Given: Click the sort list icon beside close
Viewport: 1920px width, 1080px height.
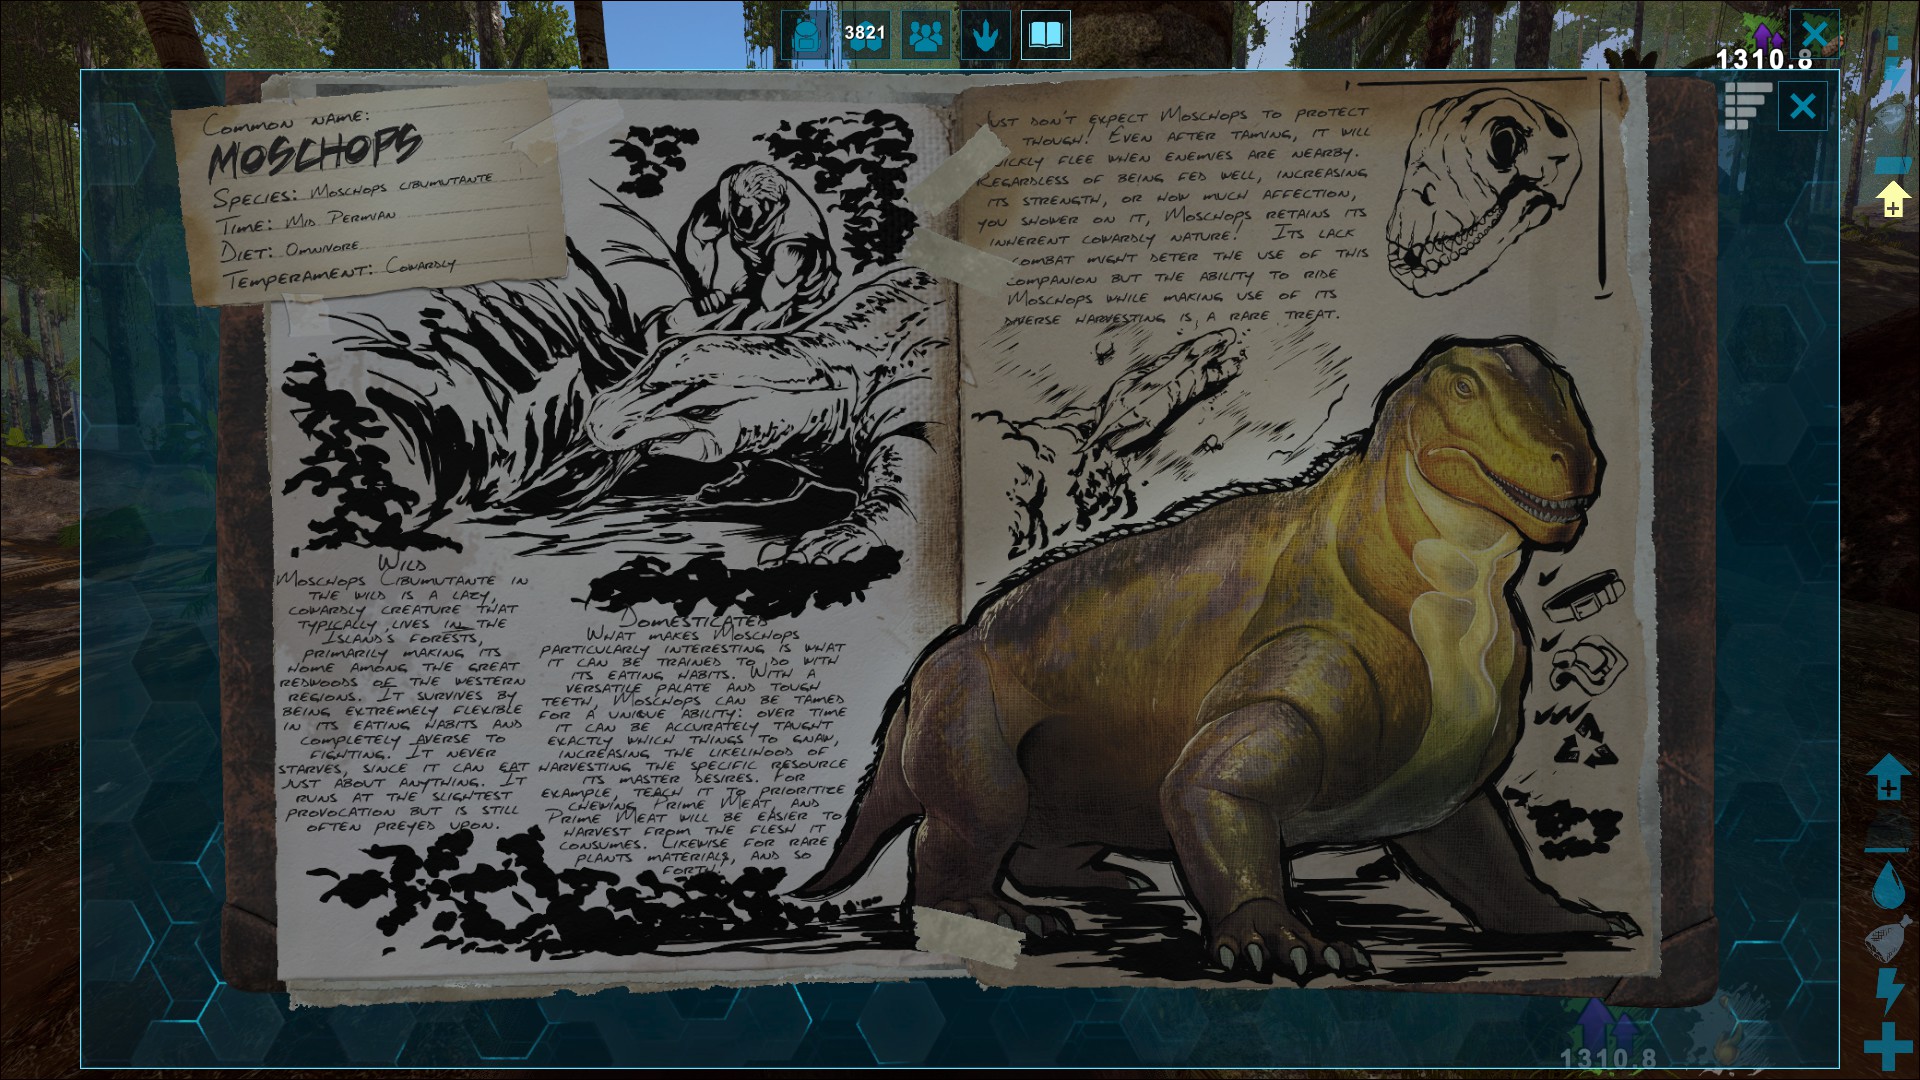Looking at the screenshot, I should tap(1747, 106).
